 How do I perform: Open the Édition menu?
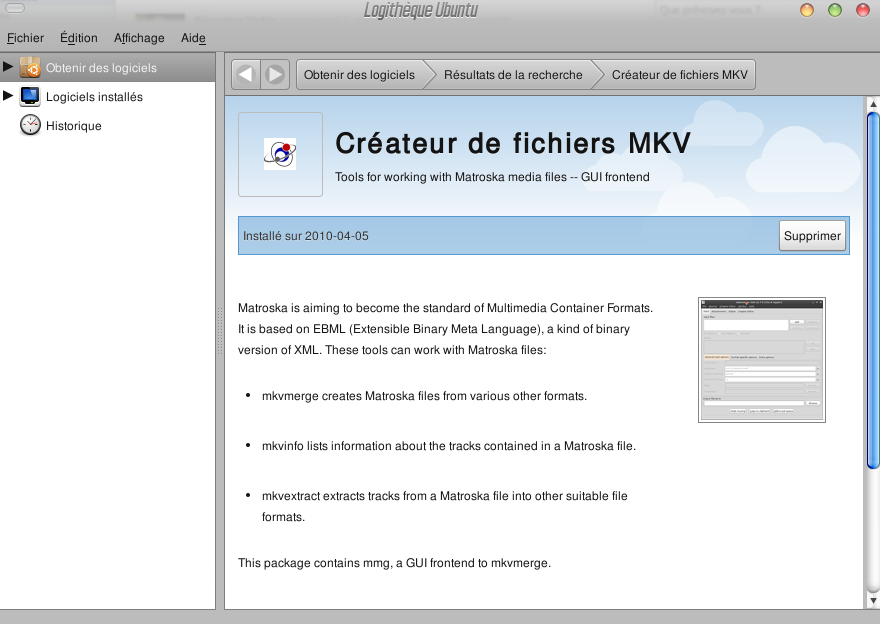tap(79, 38)
